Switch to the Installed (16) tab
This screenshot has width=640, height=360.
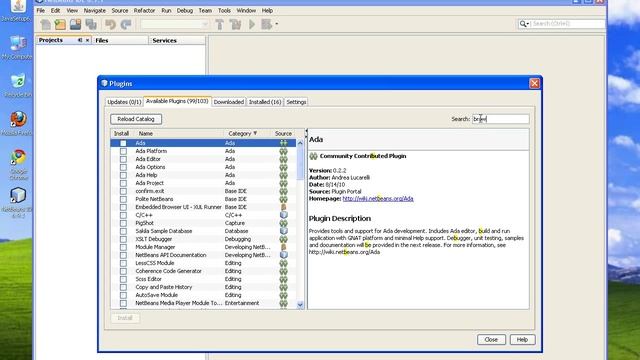265,102
